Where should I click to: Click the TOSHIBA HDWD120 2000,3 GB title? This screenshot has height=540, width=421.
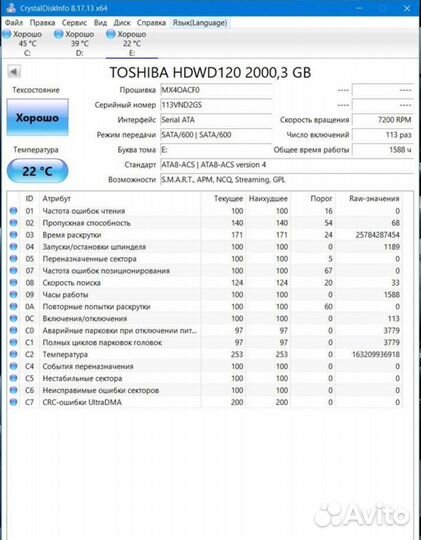coord(210,72)
